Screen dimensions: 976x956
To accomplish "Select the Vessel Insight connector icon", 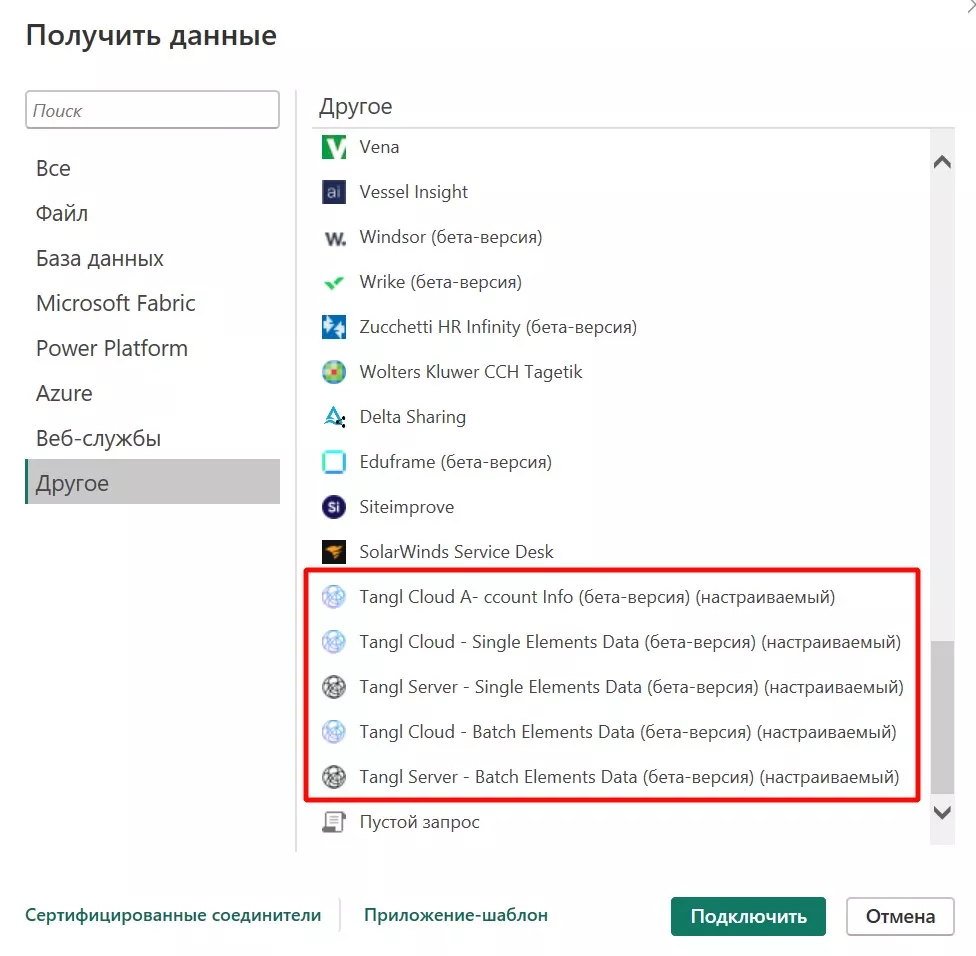I will click(333, 192).
